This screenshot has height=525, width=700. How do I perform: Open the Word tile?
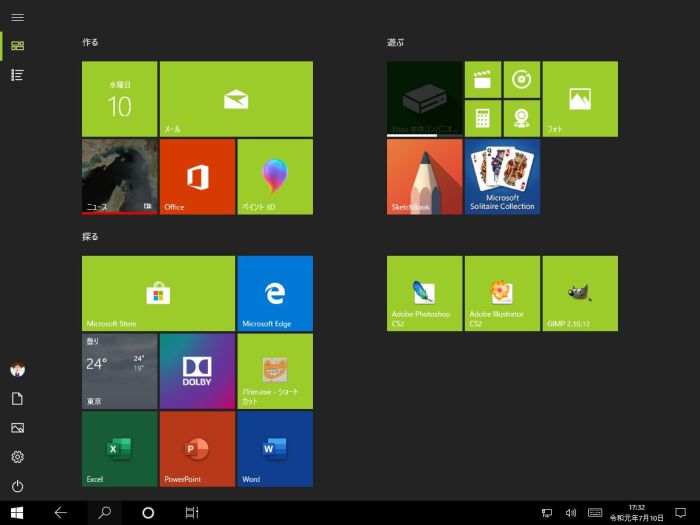point(275,449)
